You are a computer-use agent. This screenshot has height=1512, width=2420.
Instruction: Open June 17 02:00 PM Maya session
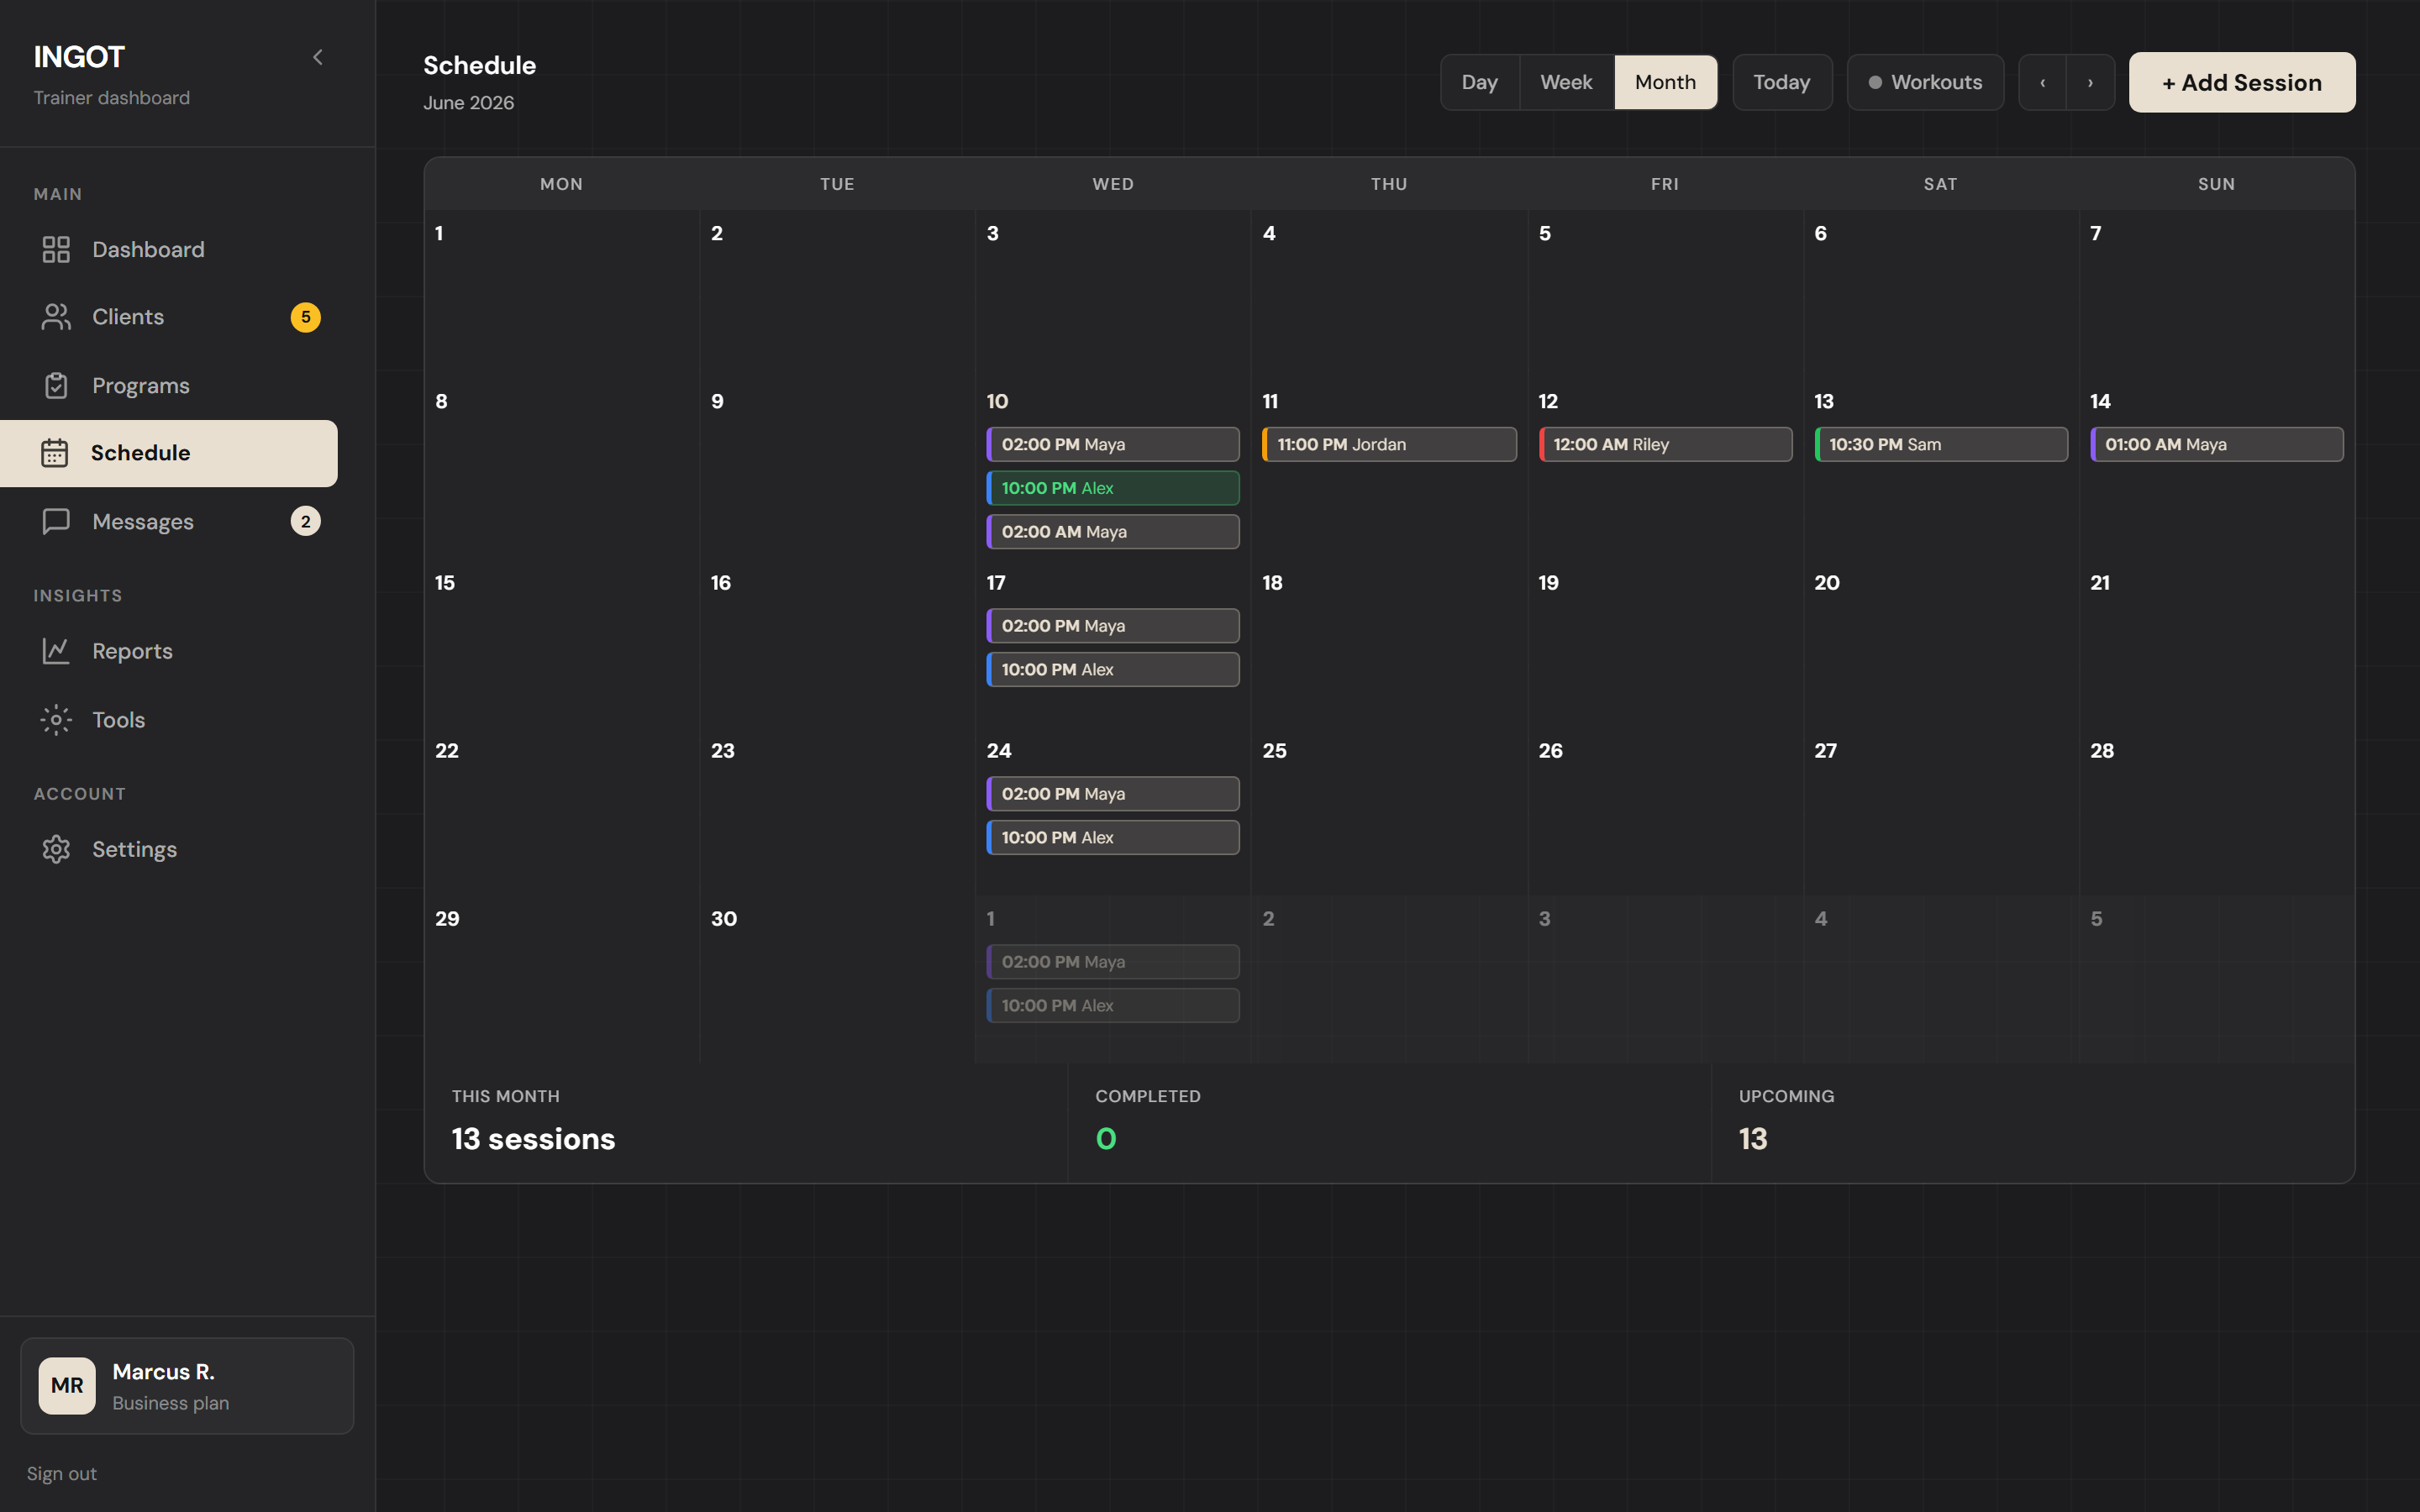pos(1113,626)
